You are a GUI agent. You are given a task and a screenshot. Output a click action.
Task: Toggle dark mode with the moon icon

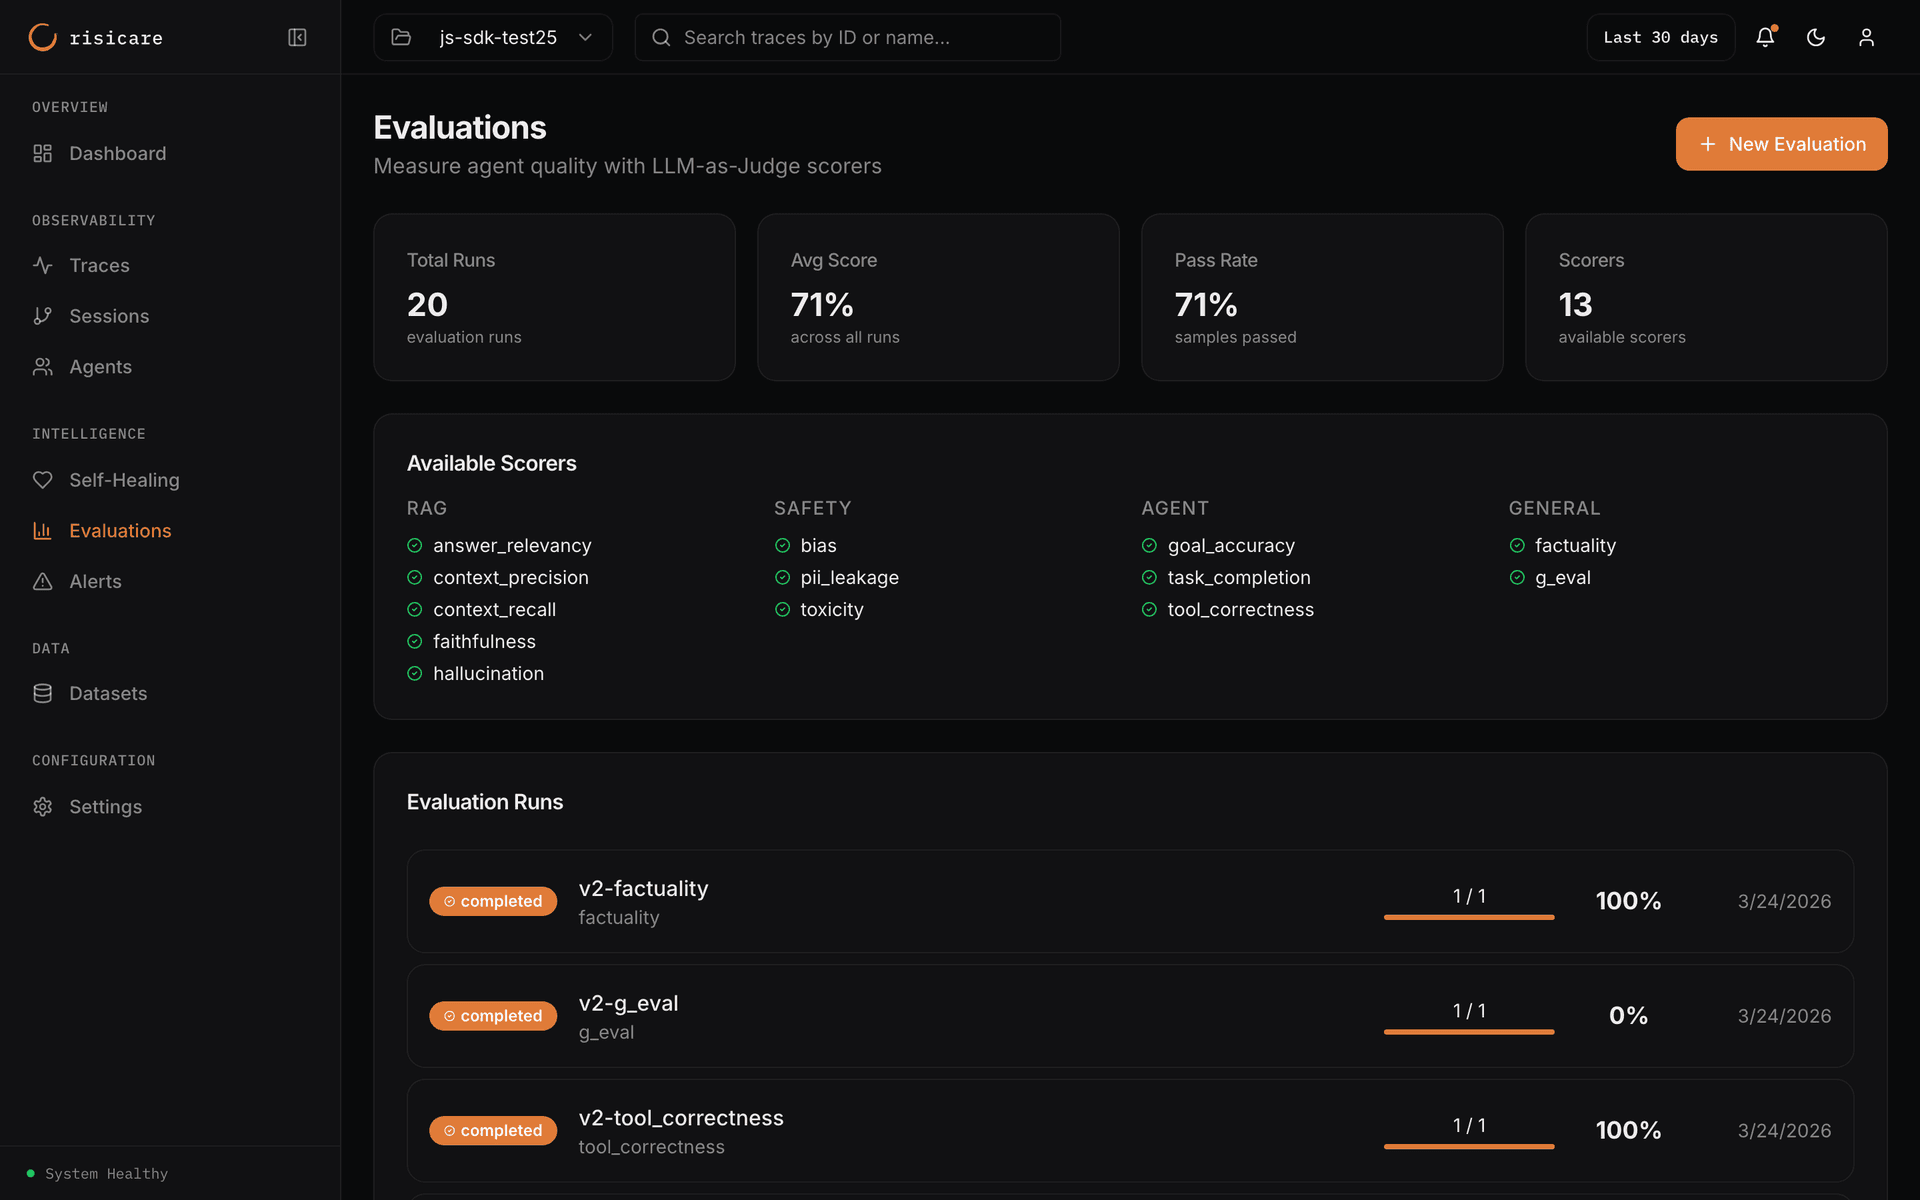point(1816,37)
